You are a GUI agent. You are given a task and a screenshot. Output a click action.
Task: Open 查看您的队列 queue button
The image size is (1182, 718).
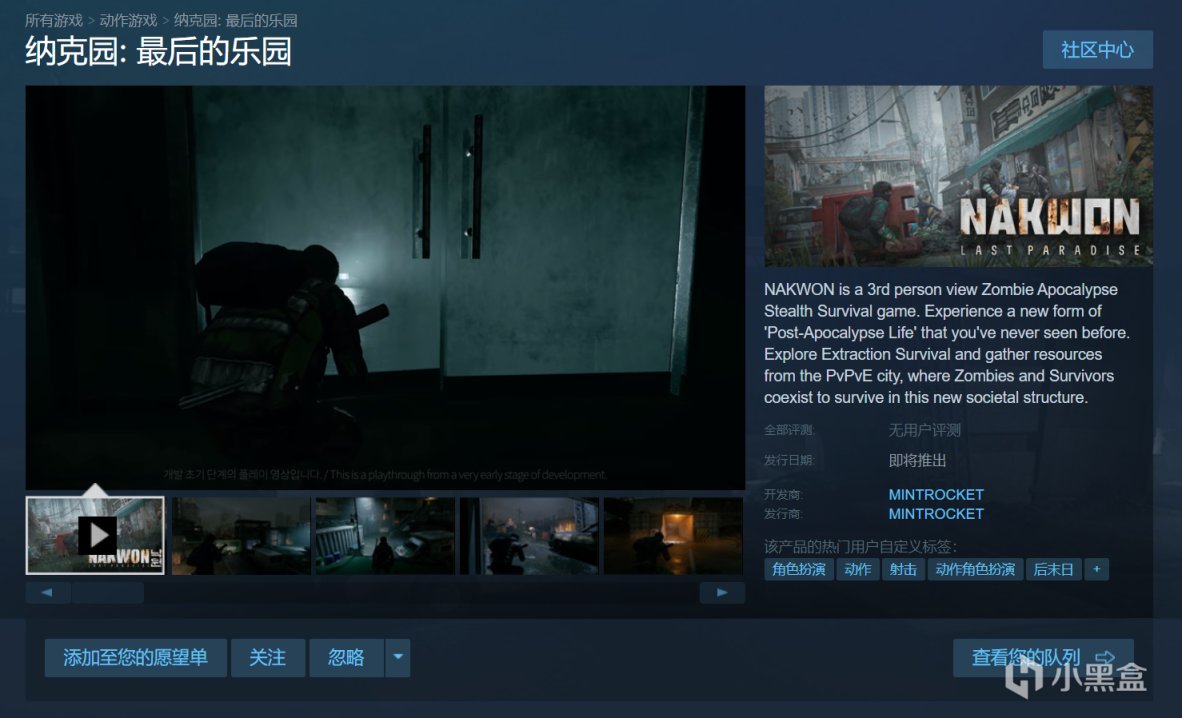(x=1043, y=658)
